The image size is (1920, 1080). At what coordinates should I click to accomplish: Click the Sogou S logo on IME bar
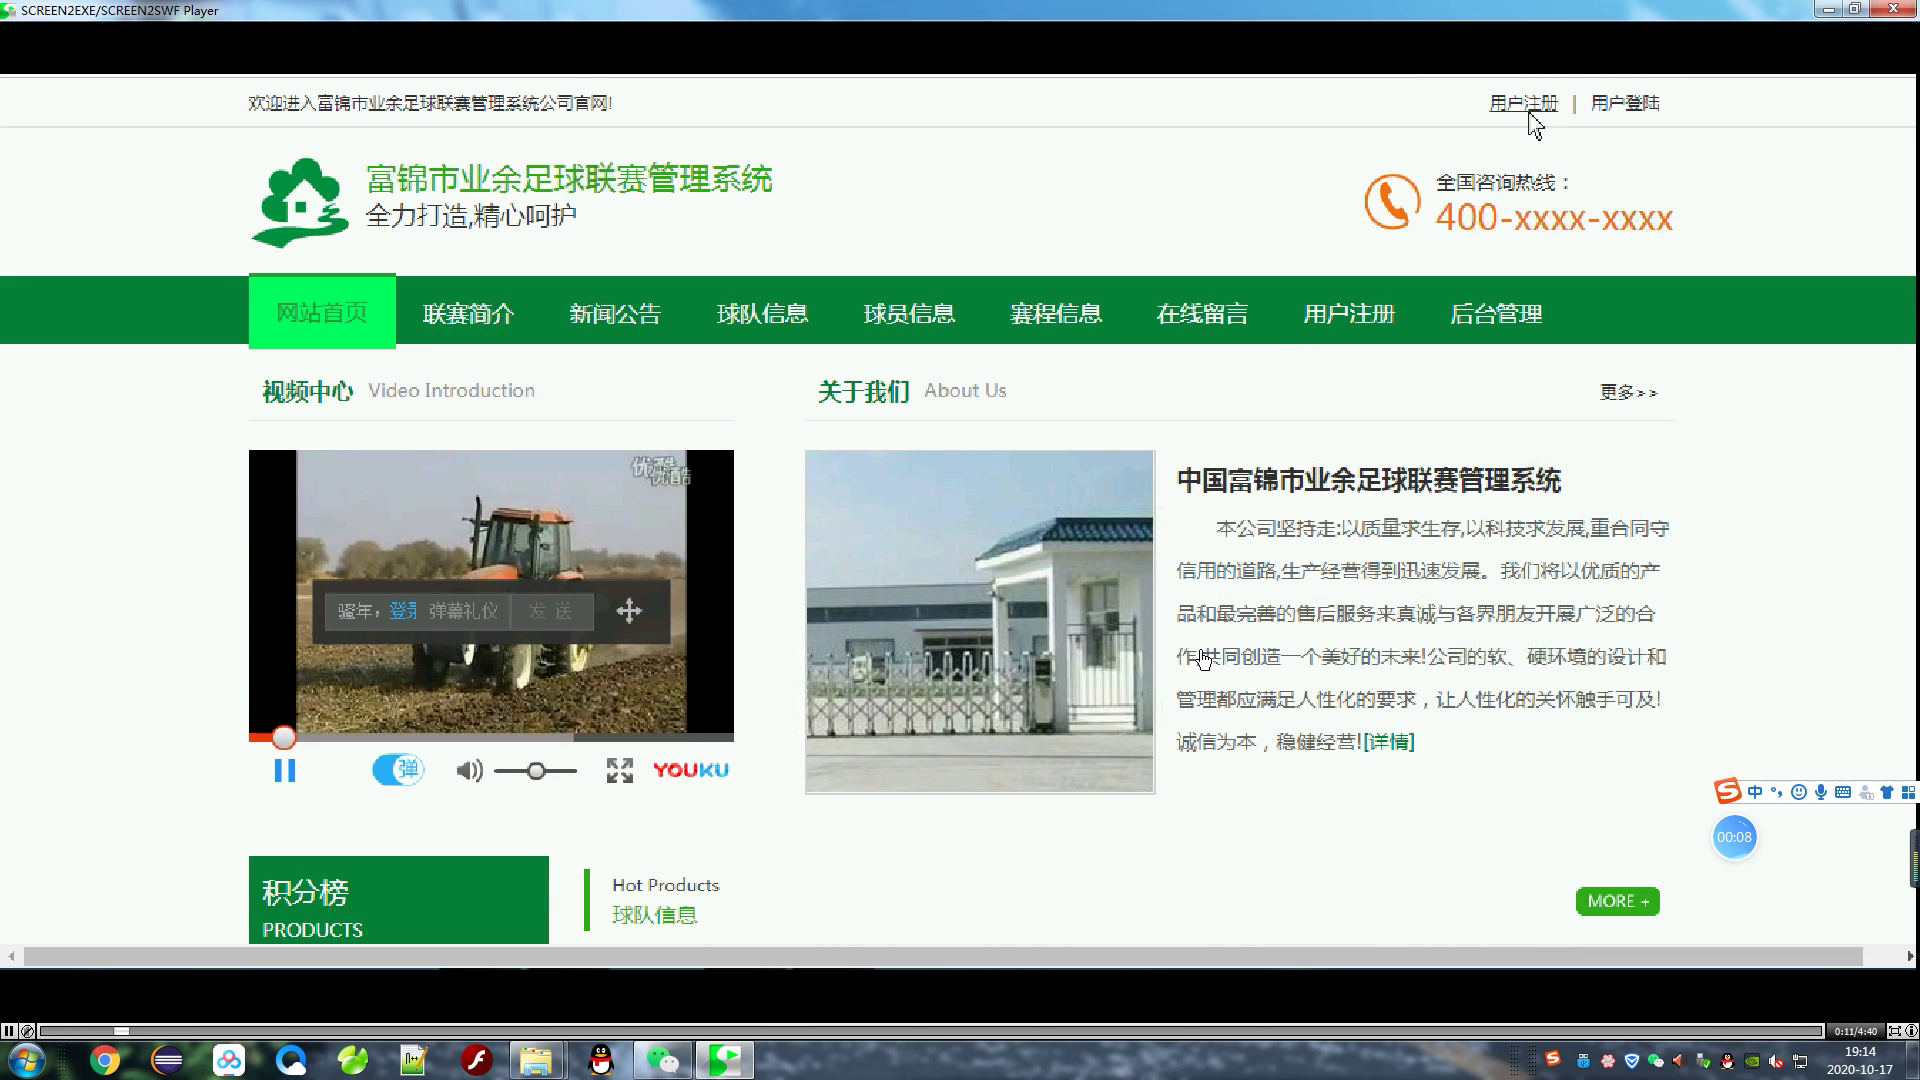click(x=1728, y=792)
